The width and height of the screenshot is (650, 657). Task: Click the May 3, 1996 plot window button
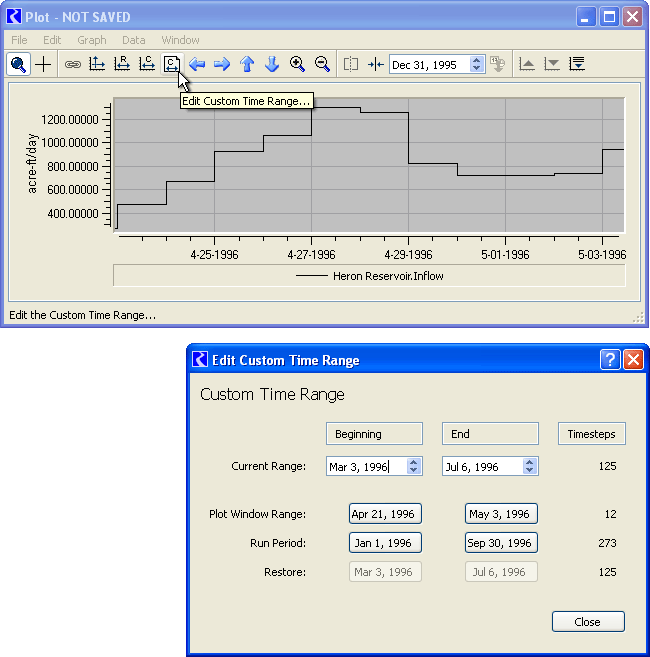[x=501, y=514]
